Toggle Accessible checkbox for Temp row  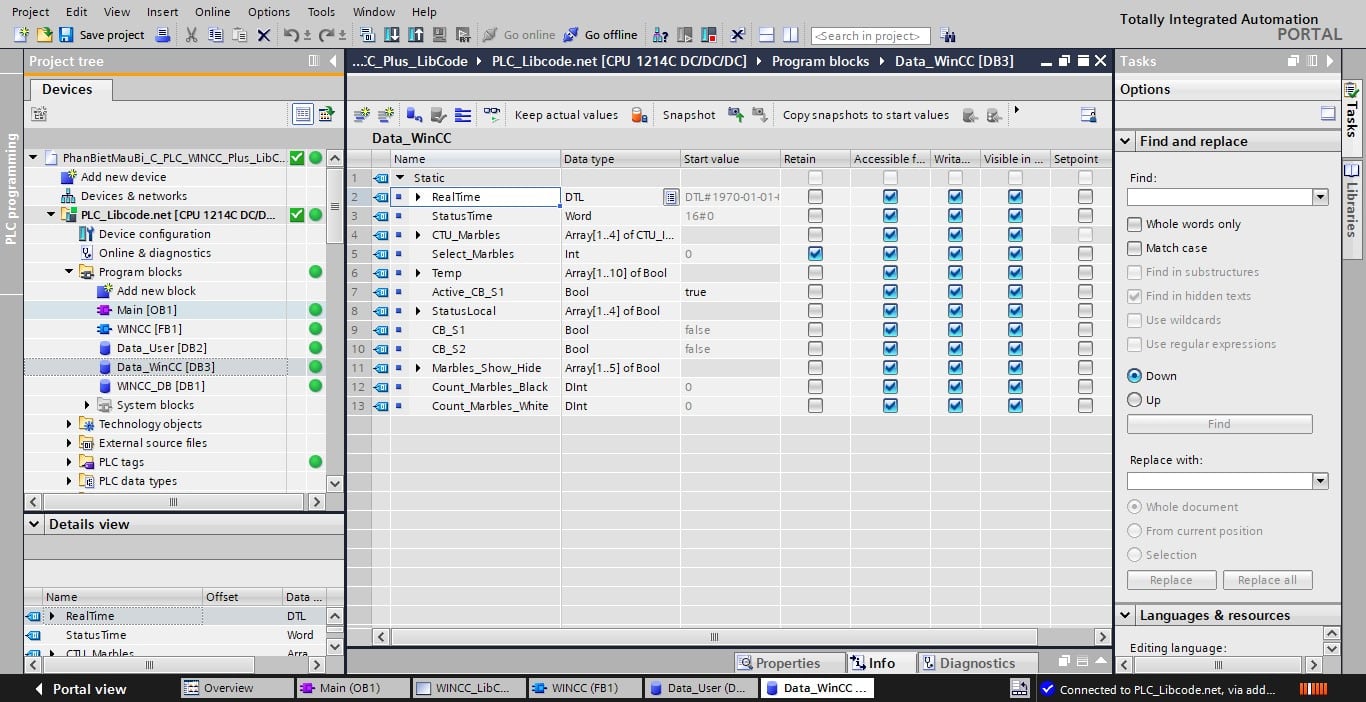[890, 273]
